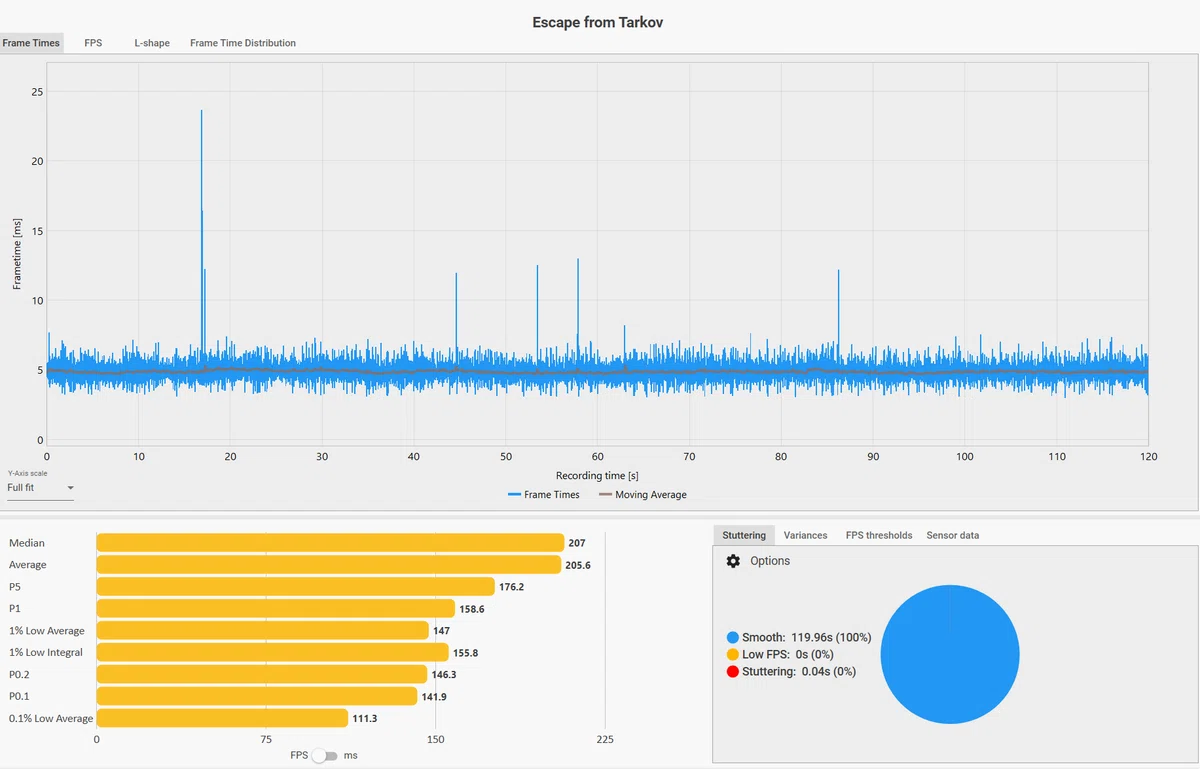This screenshot has width=1200, height=769.
Task: Click the orange Low FPS legend dot
Action: tap(733, 654)
